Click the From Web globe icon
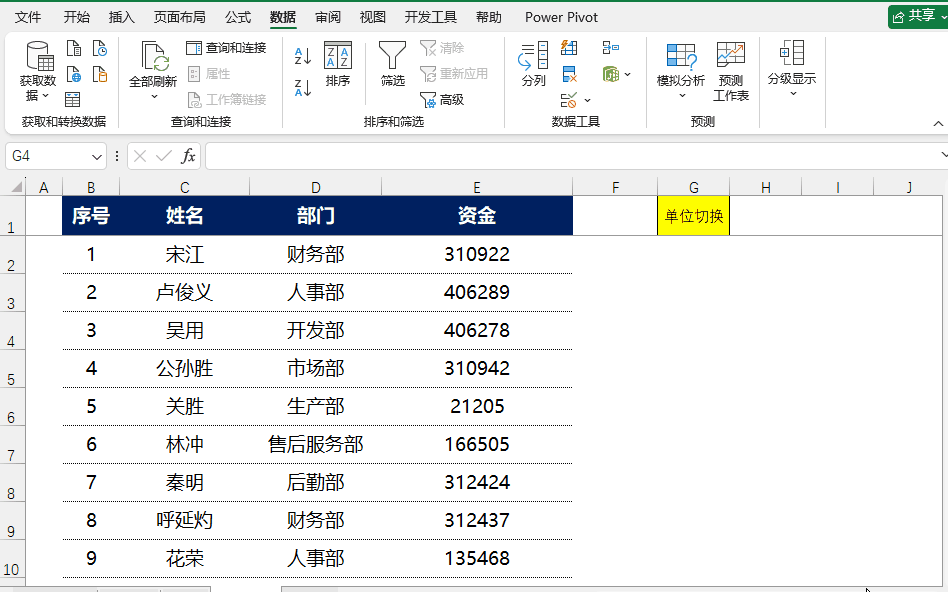This screenshot has width=948, height=592. [x=74, y=74]
